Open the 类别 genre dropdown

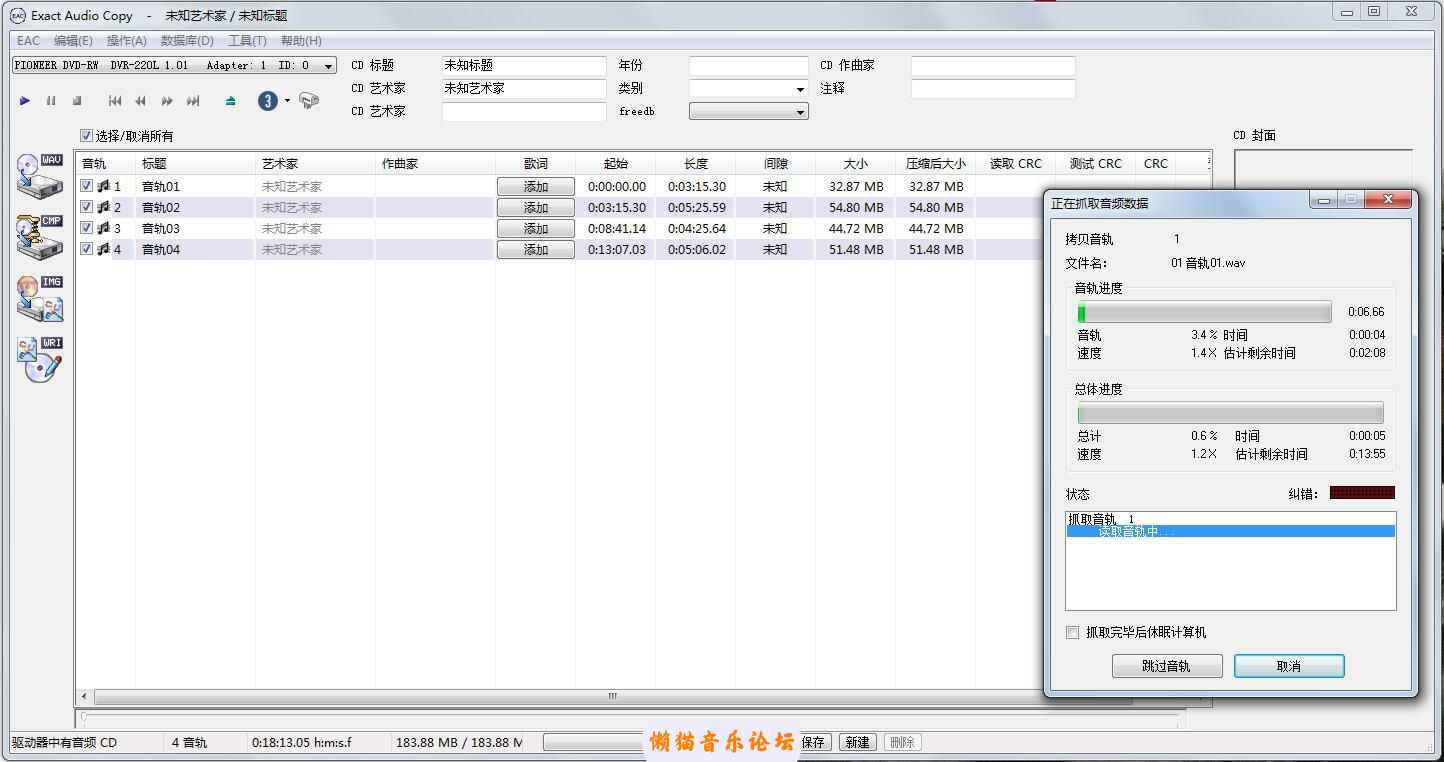click(749, 88)
